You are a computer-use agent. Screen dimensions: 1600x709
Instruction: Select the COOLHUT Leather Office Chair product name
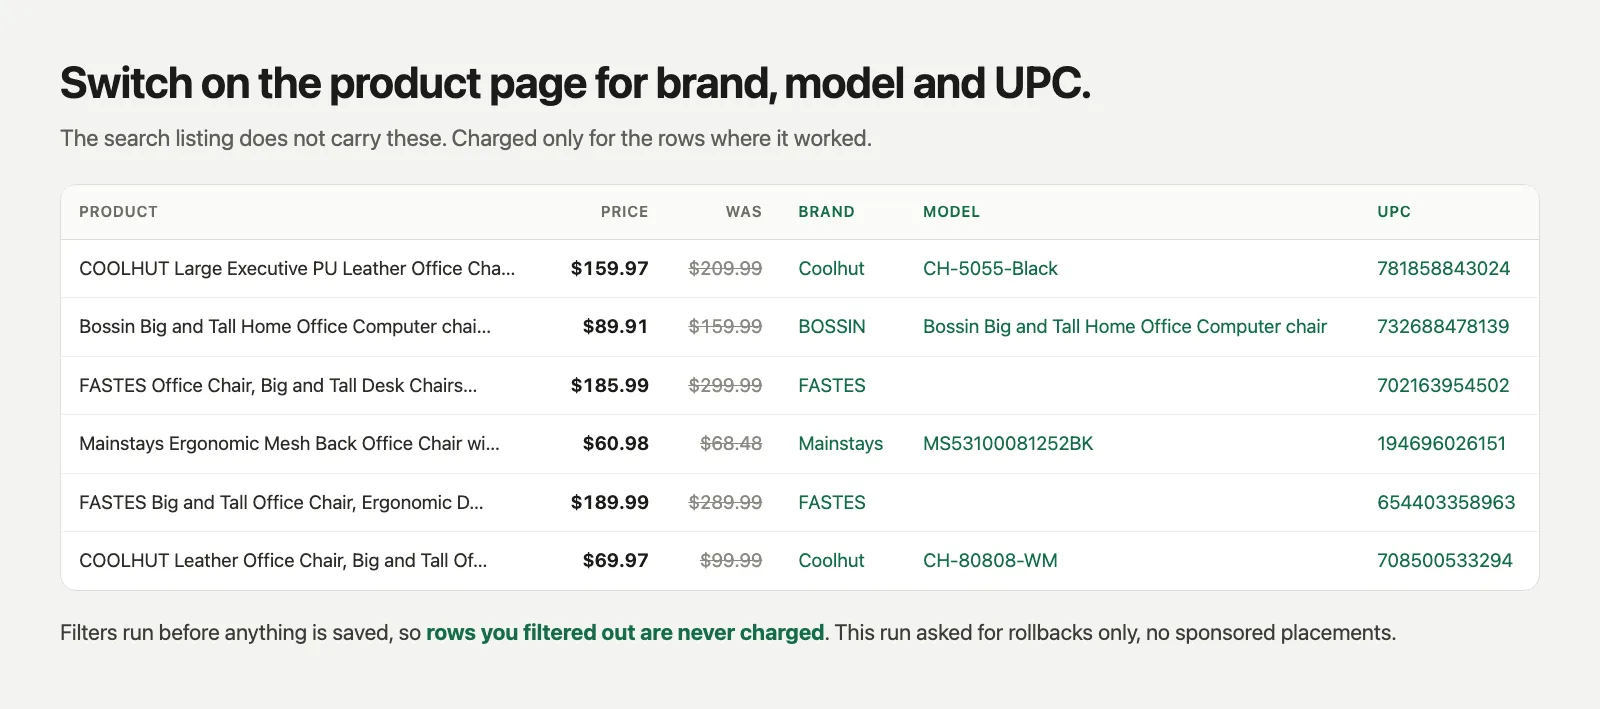coord(283,560)
